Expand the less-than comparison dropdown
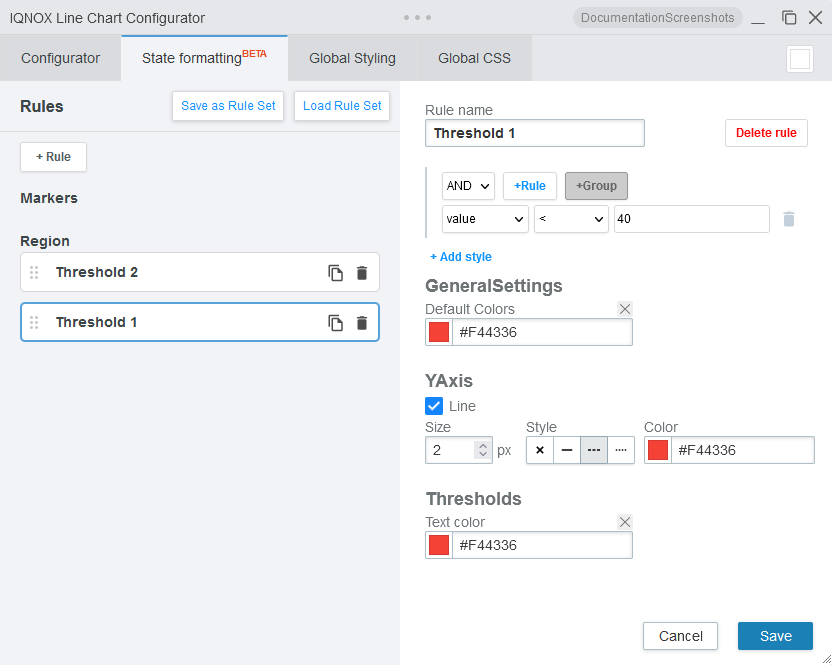832x665 pixels. [x=571, y=219]
